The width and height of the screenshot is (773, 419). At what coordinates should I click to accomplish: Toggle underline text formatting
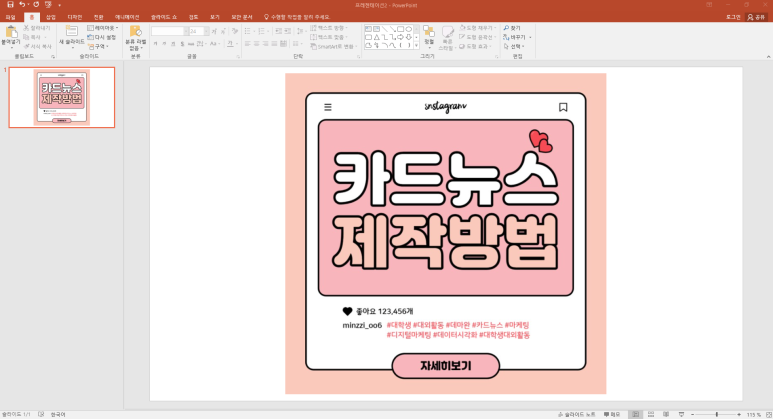coord(173,44)
